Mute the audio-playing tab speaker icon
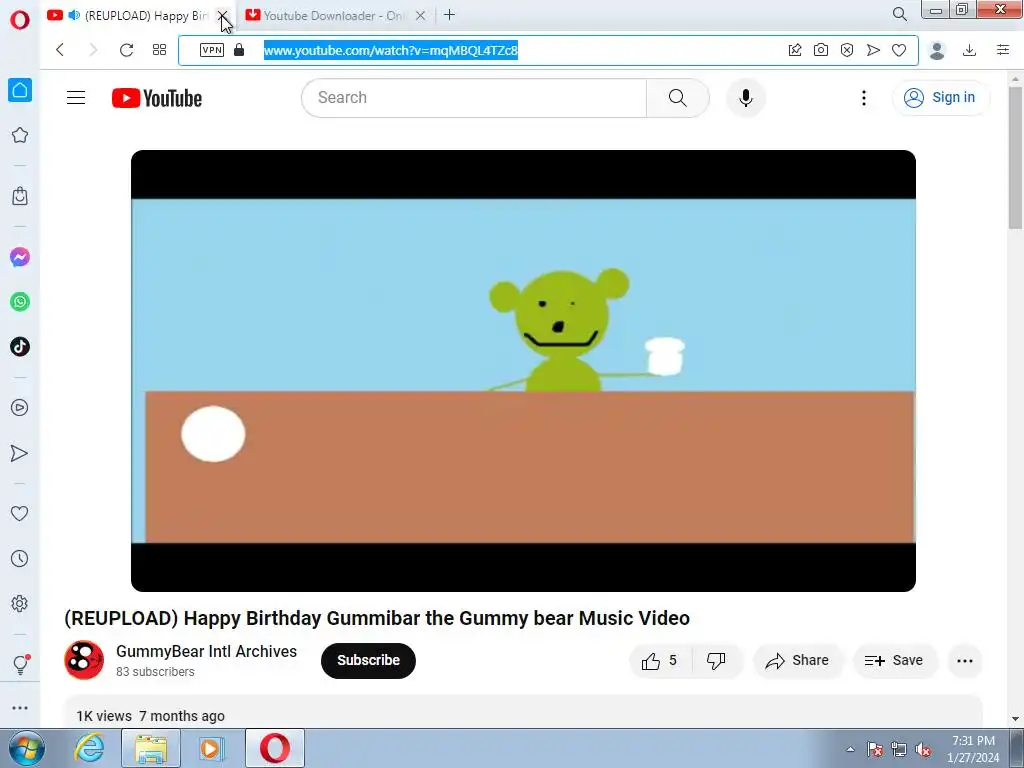The height and width of the screenshot is (768, 1024). 74,15
